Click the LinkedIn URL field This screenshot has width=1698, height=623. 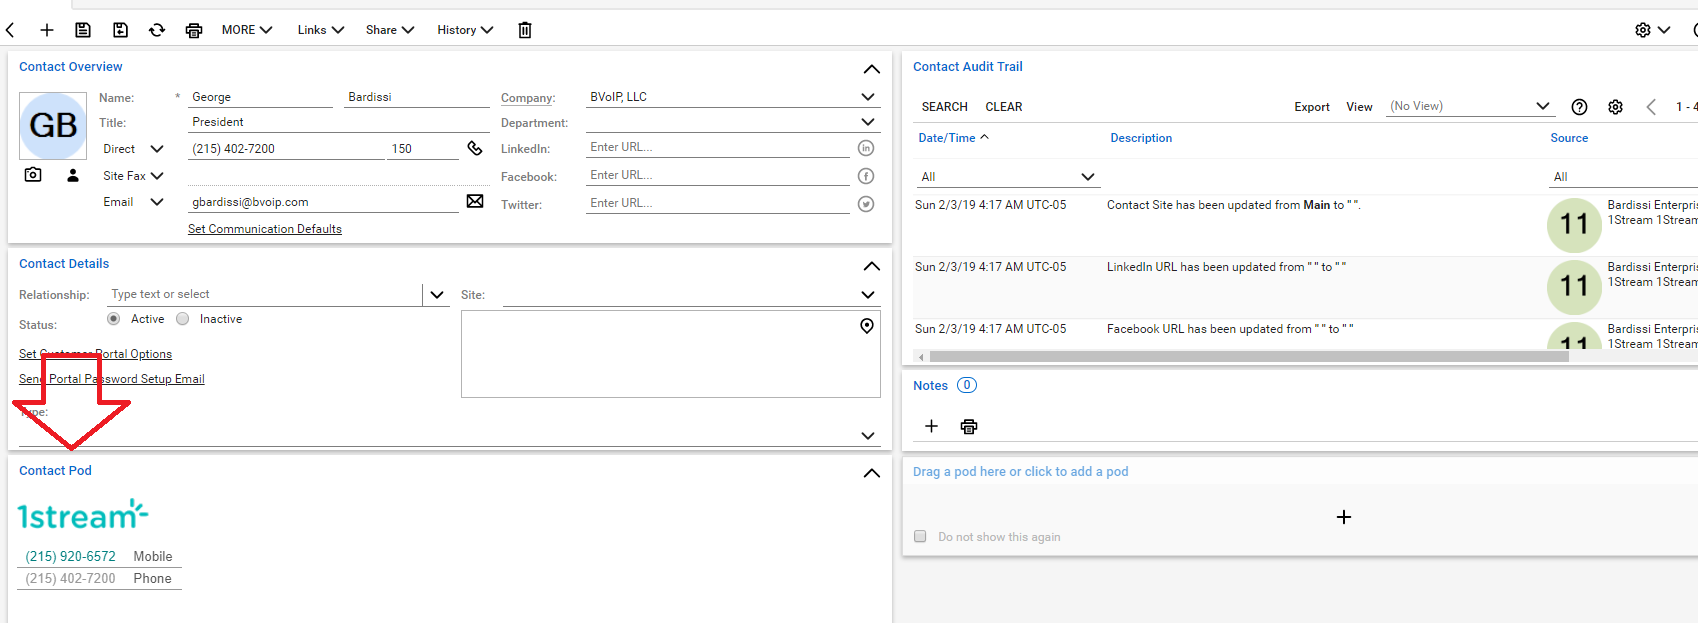718,147
